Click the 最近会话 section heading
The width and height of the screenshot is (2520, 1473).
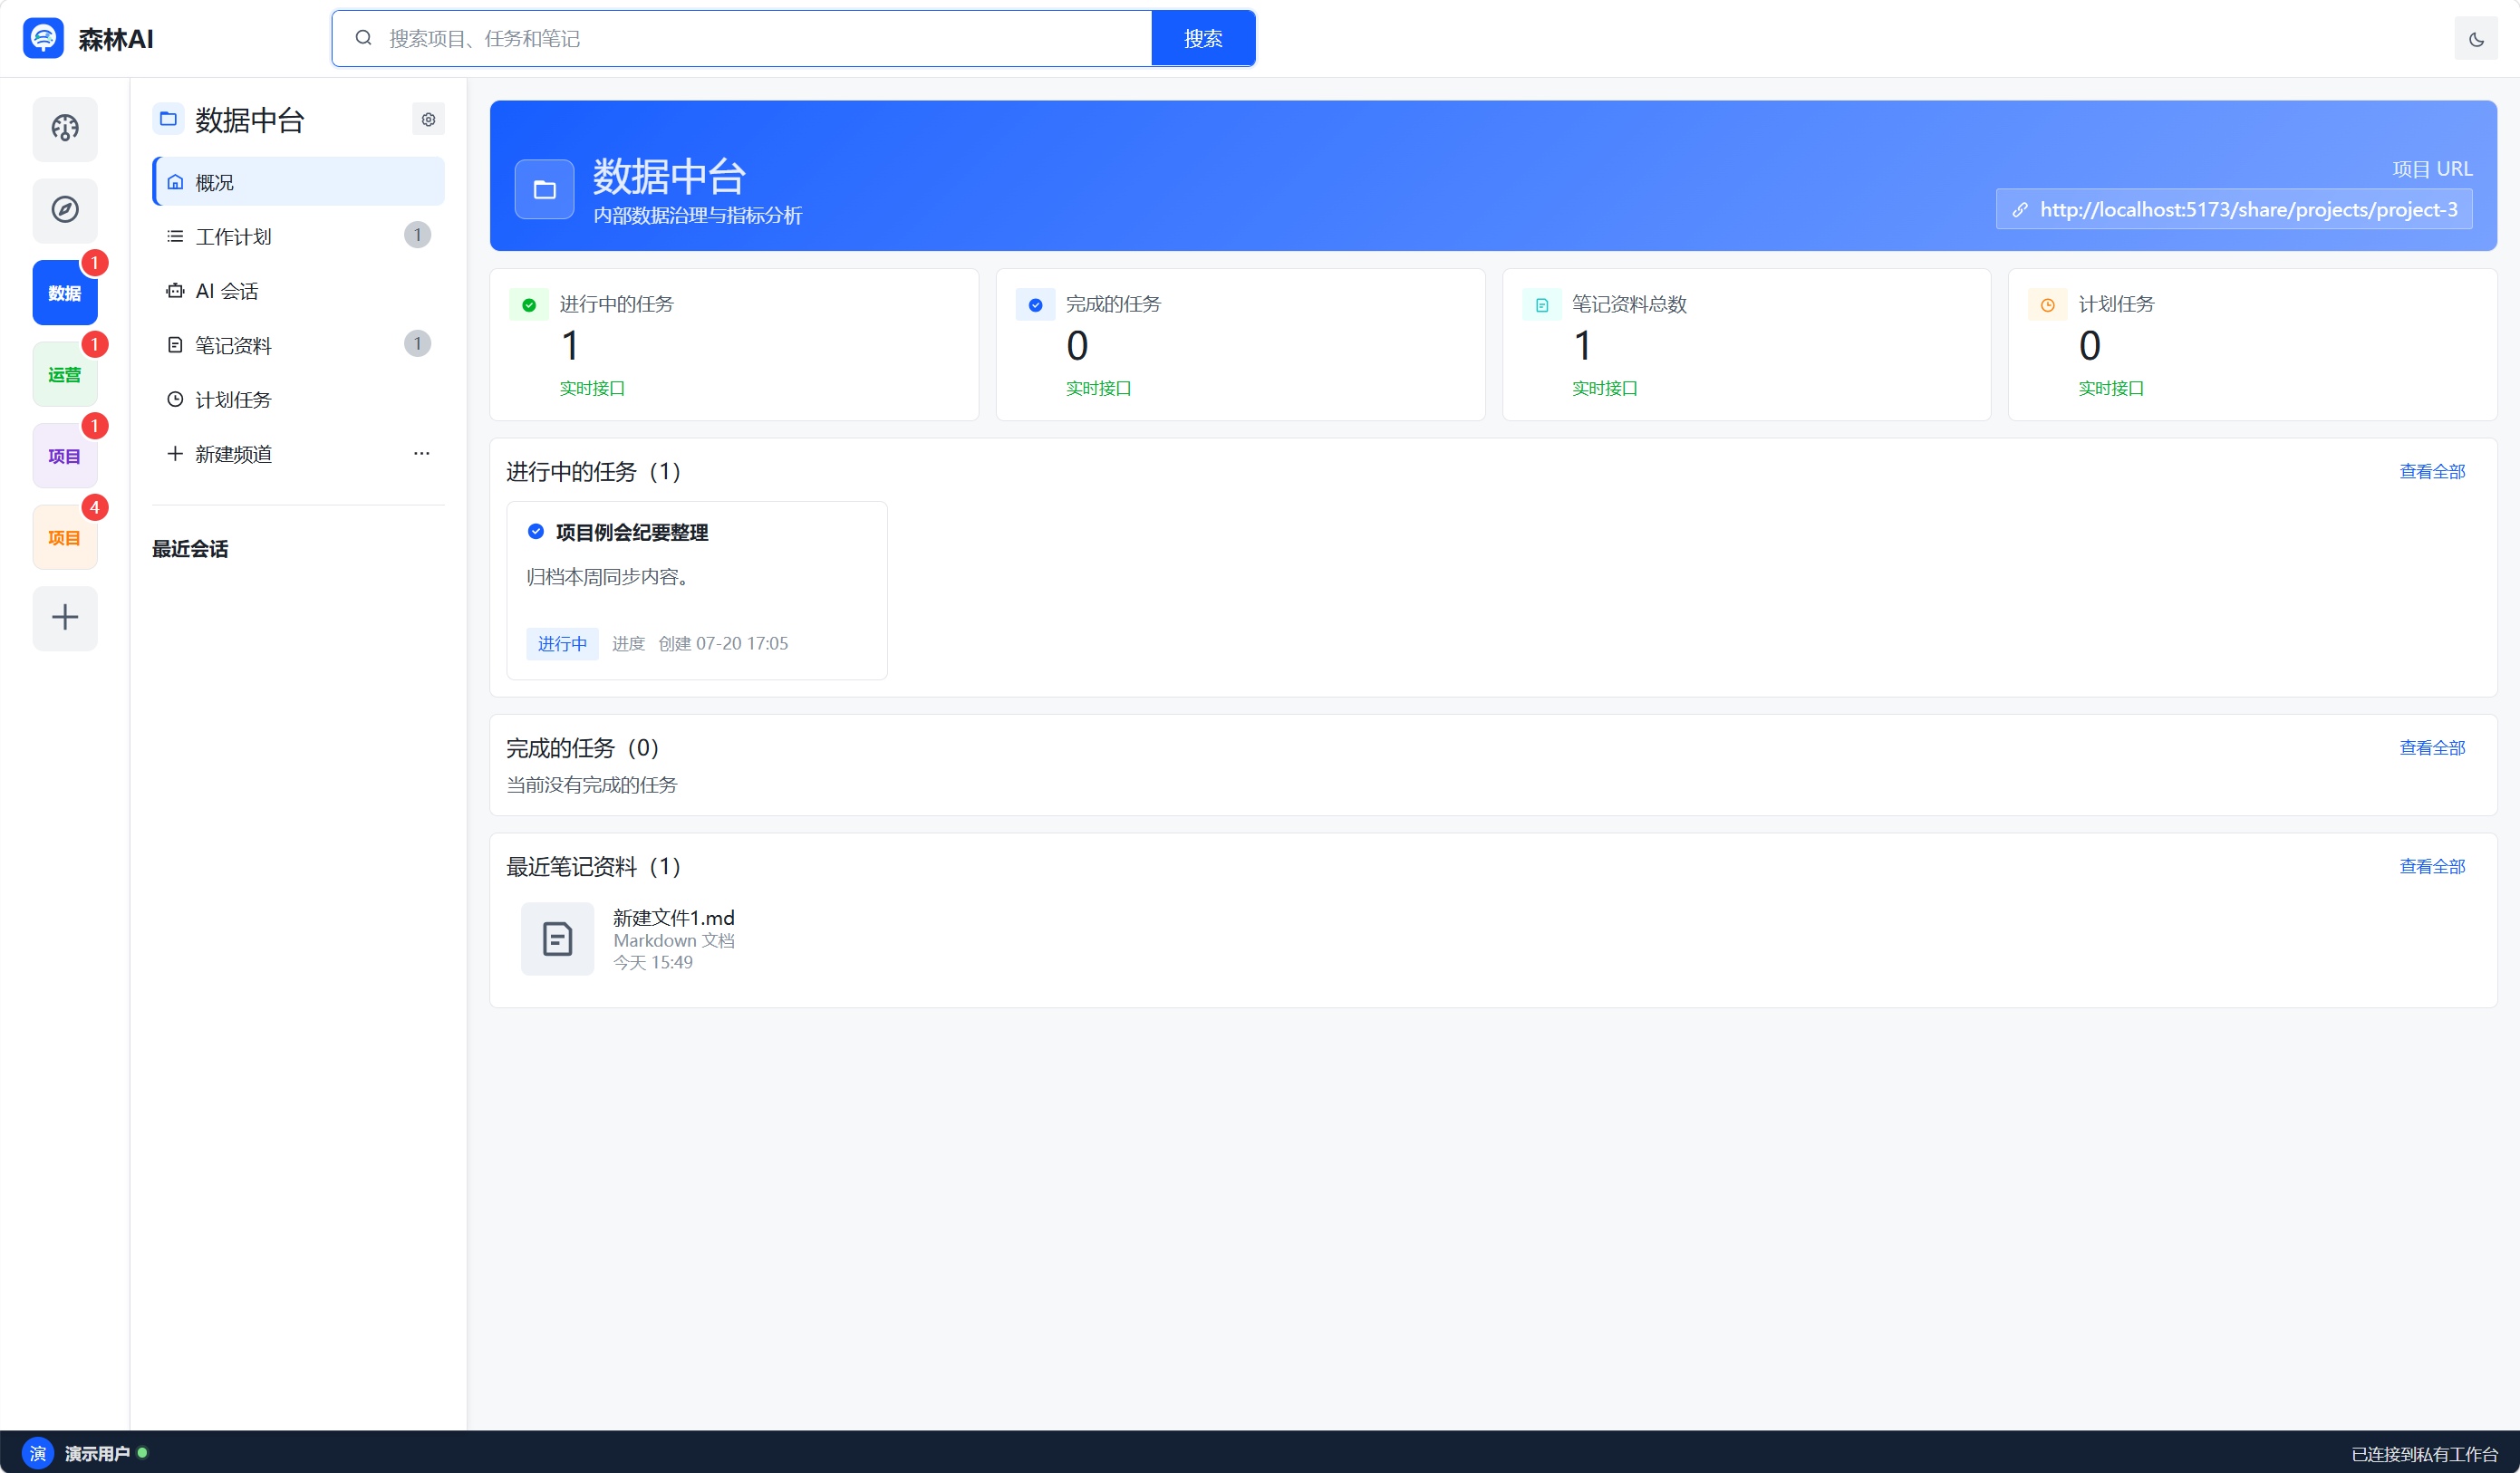coord(190,549)
